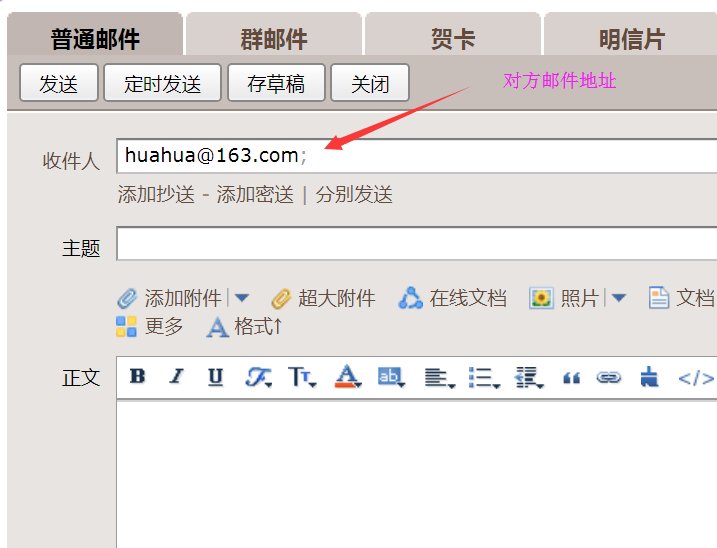The height and width of the screenshot is (548, 717).
Task: Click the 收件人 label
Action: coord(71,161)
